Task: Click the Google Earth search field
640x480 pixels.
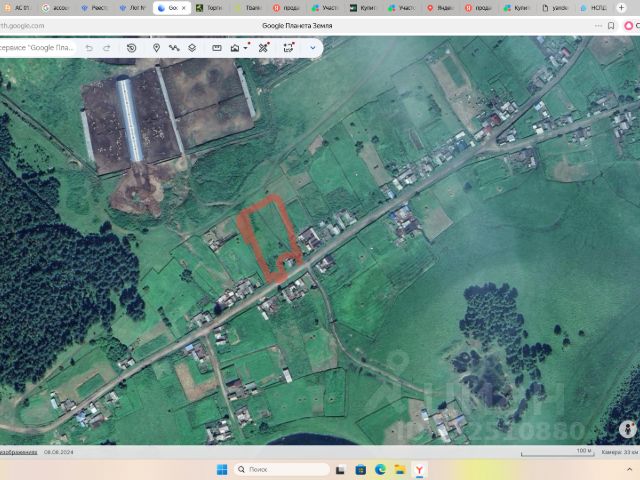Action: click(x=38, y=48)
